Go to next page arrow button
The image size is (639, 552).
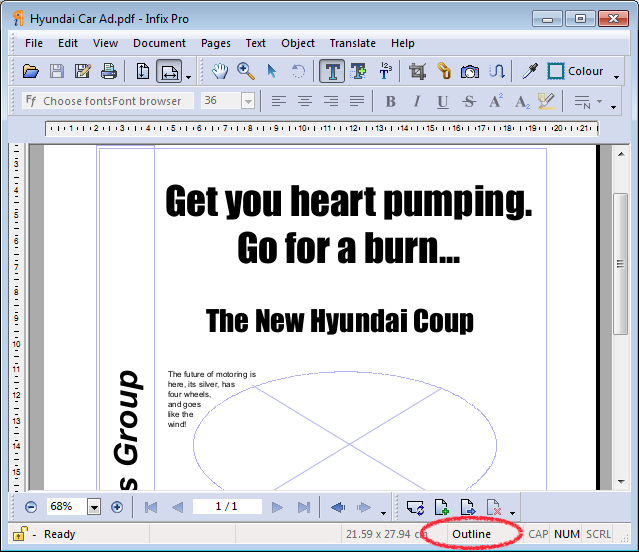click(277, 507)
